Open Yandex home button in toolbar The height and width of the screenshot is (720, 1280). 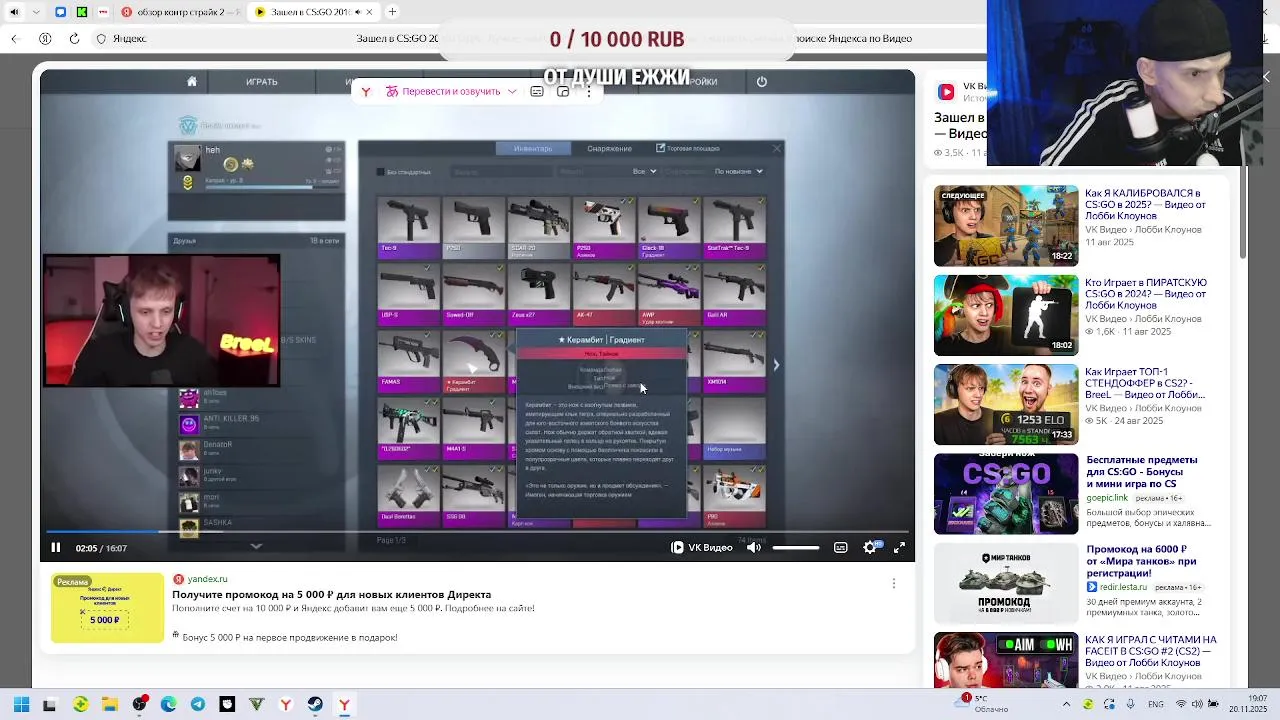45,39
